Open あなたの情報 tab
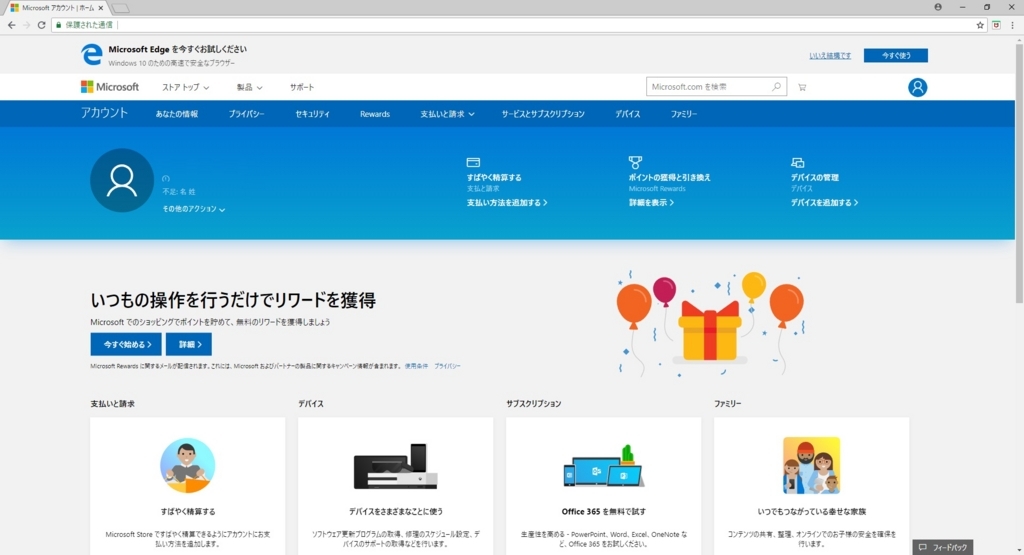Screen dimensions: 1024x555 tap(177, 114)
